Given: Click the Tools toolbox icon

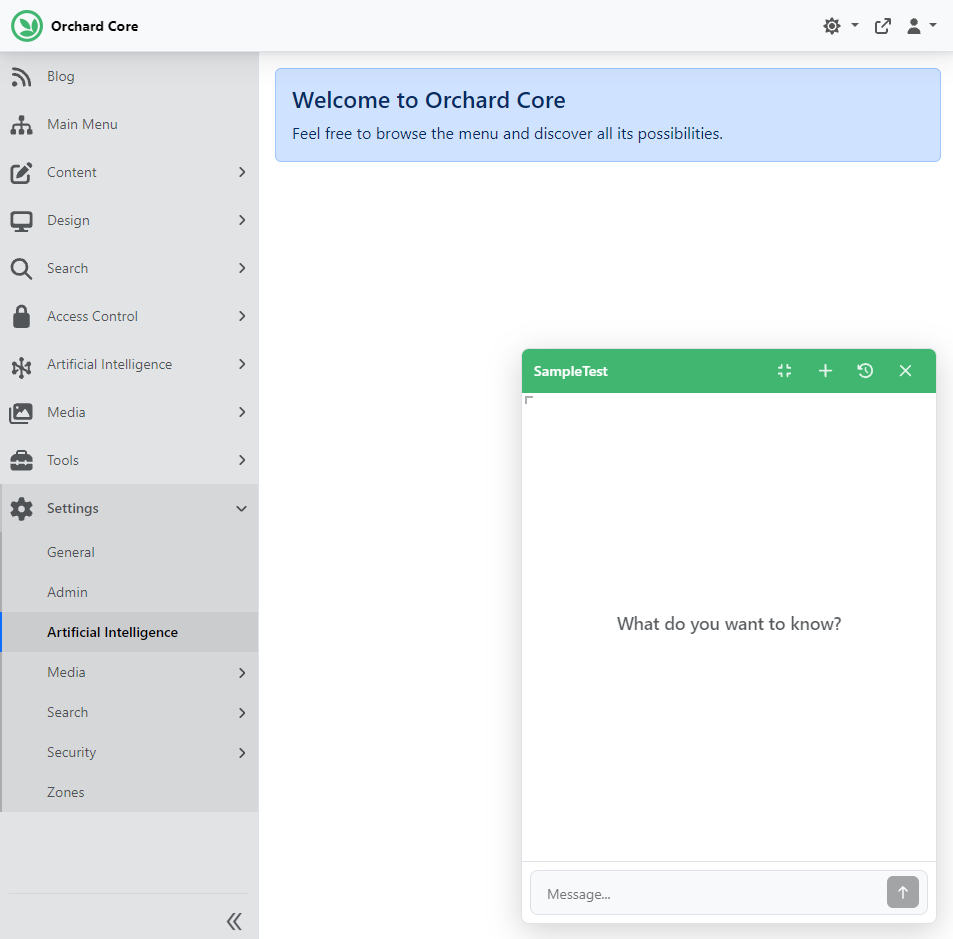Looking at the screenshot, I should 21,461.
